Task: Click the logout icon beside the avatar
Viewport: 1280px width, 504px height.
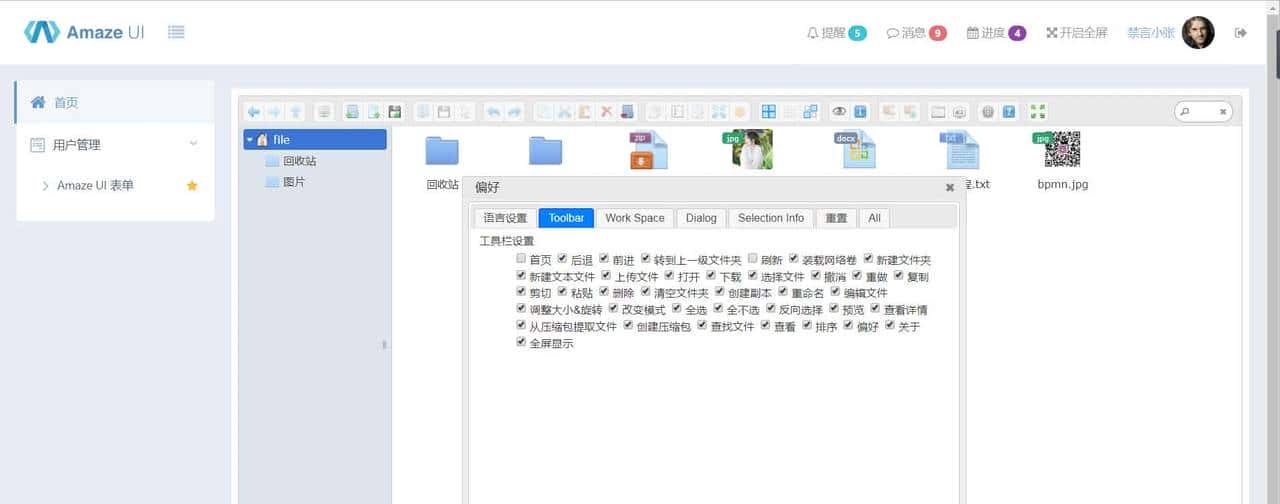Action: click(x=1241, y=33)
